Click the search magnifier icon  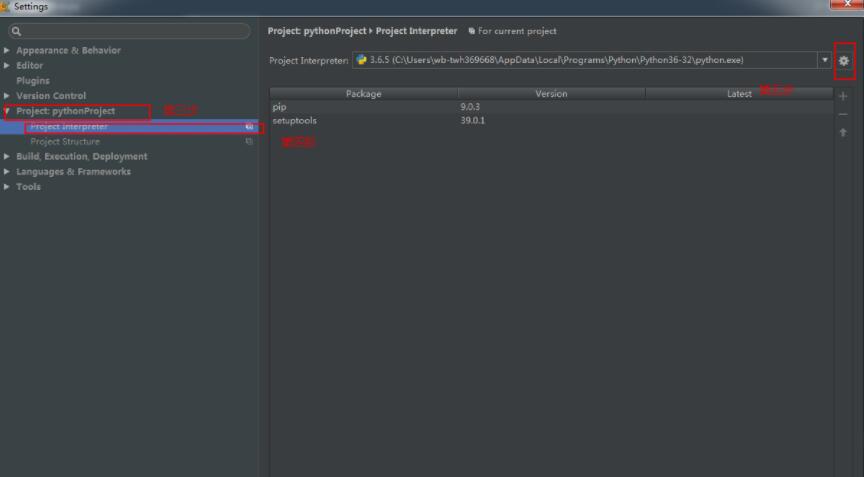pos(16,31)
